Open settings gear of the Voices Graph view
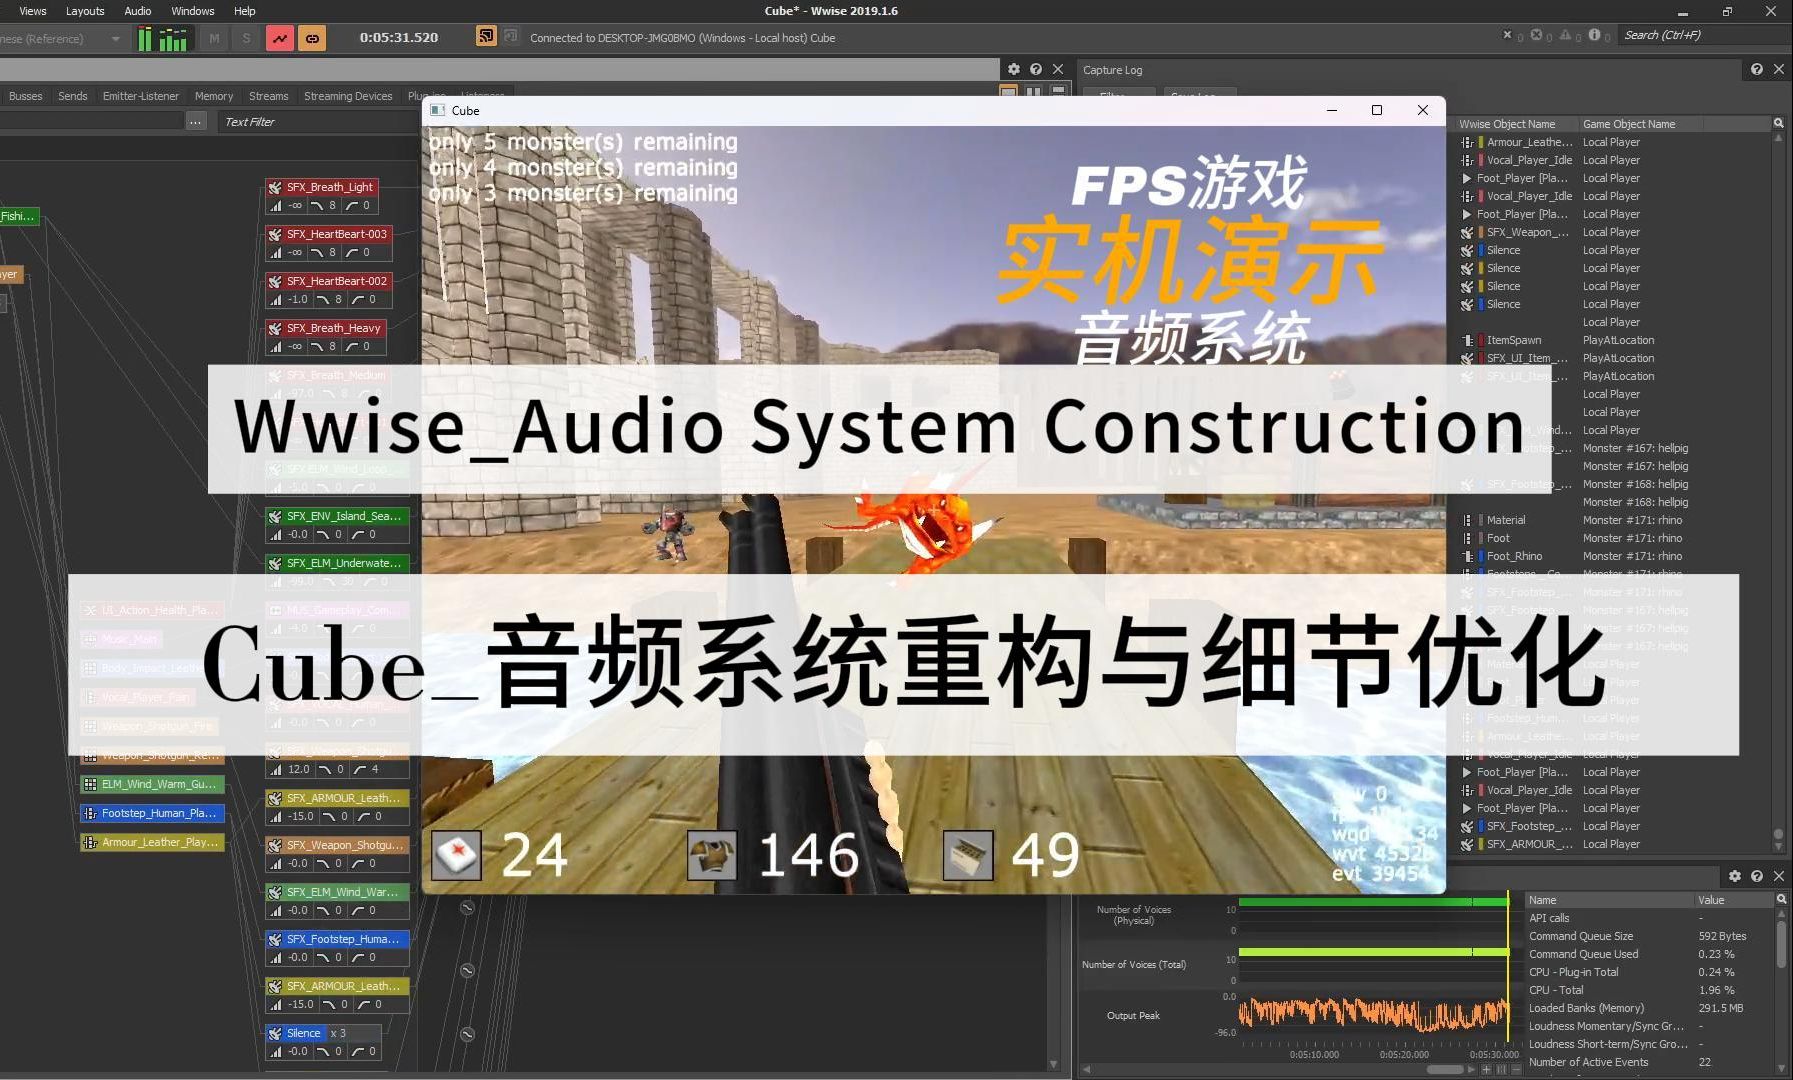The width and height of the screenshot is (1793, 1080). click(1014, 69)
